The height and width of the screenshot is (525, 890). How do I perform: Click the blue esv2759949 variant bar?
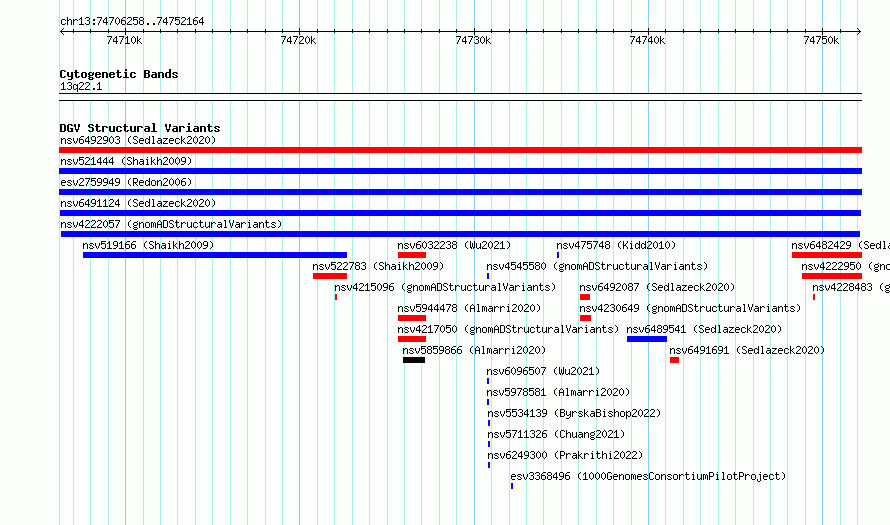[460, 192]
